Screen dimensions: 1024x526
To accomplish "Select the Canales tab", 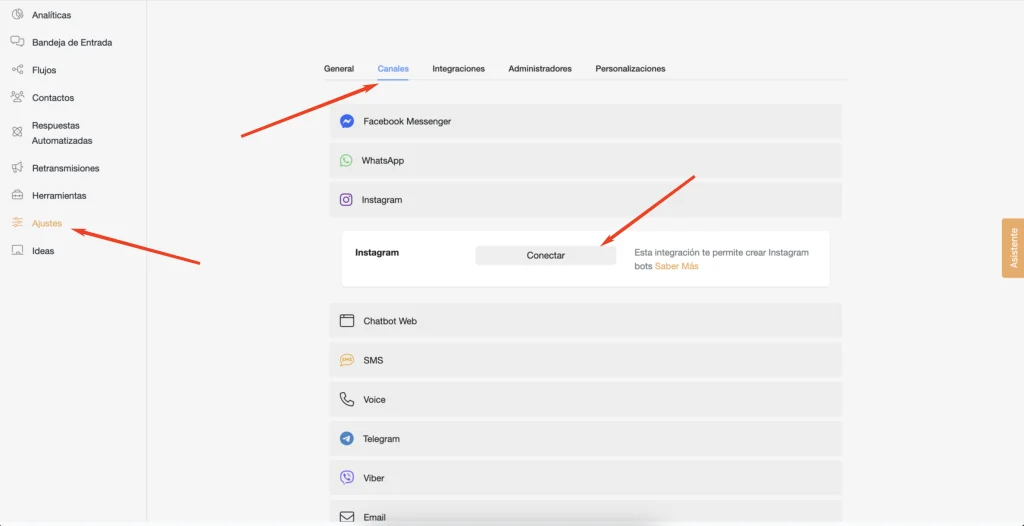I will click(393, 69).
